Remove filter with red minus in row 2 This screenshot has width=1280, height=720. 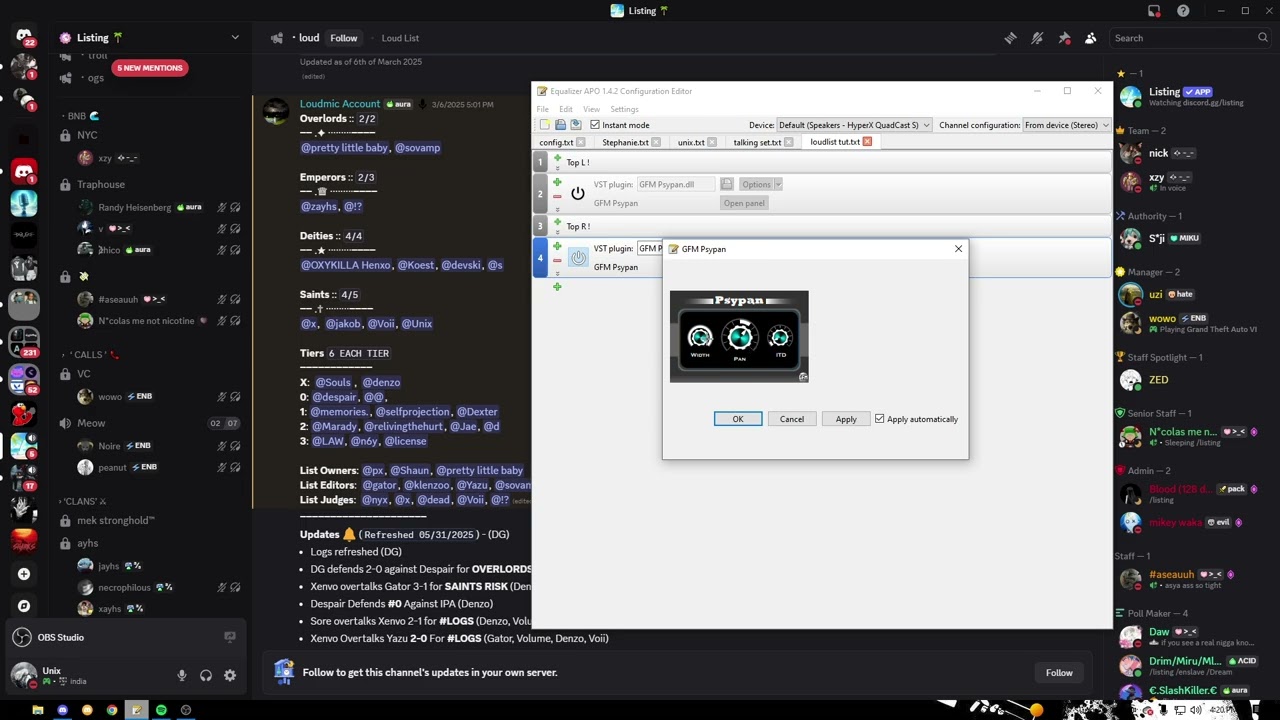[557, 197]
